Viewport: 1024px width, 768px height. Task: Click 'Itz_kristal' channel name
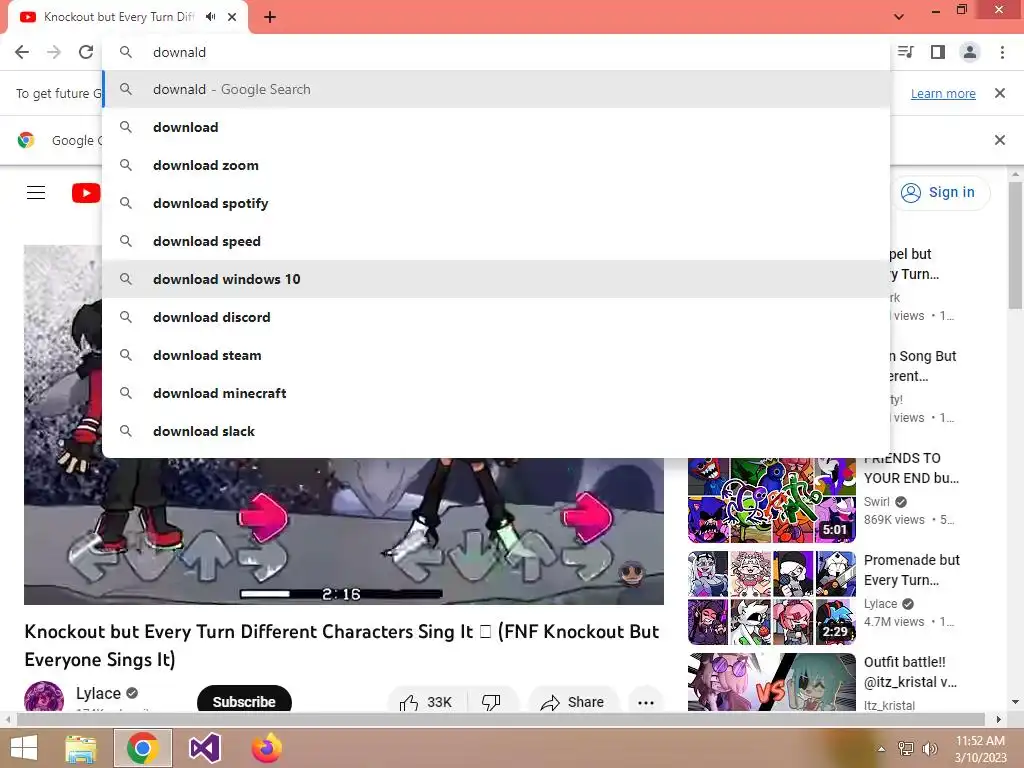(x=889, y=706)
